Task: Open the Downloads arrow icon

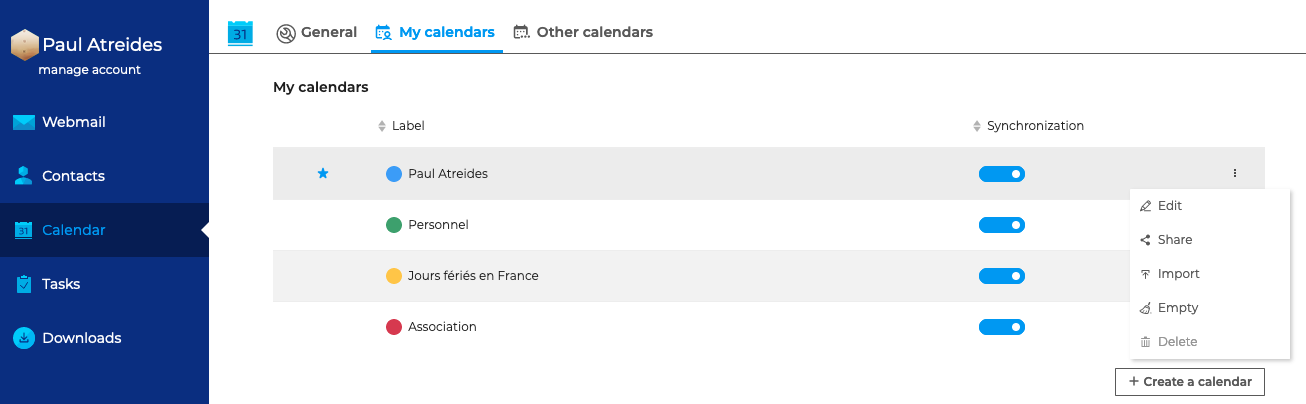Action: [24, 338]
